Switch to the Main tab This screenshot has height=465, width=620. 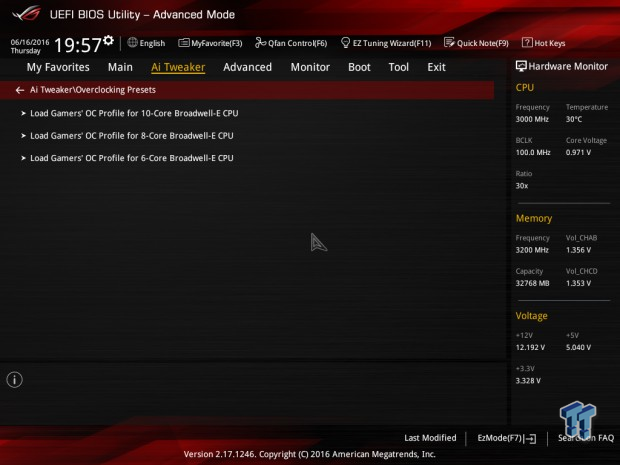tap(120, 67)
